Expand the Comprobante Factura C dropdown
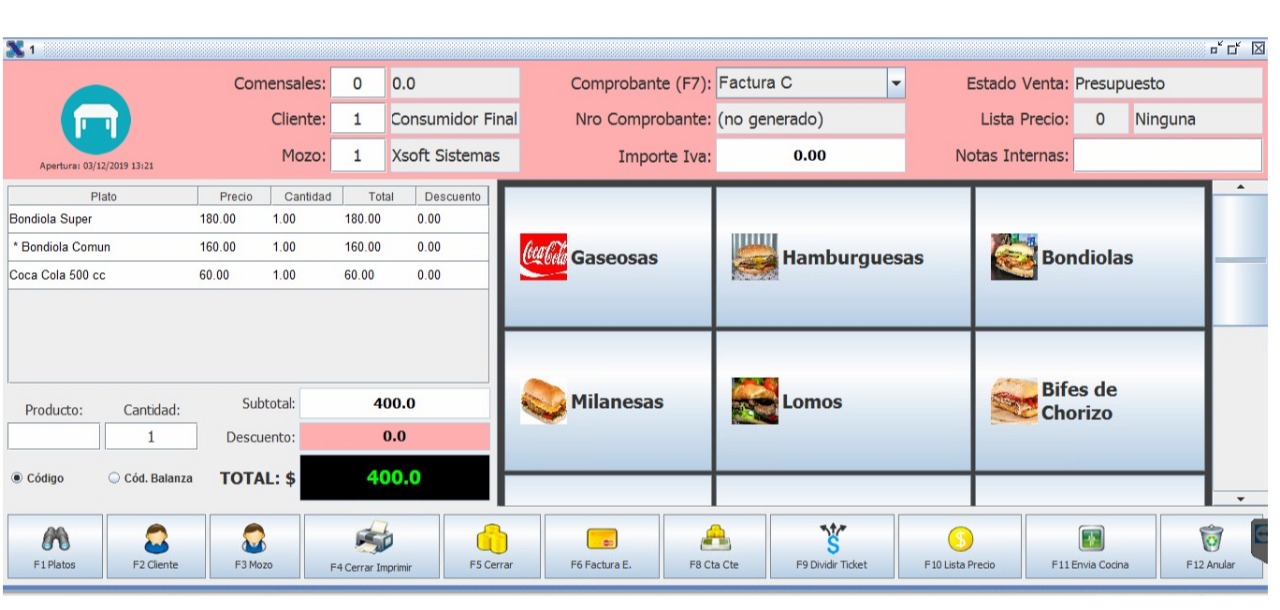This screenshot has height=610, width=1280. click(x=896, y=83)
